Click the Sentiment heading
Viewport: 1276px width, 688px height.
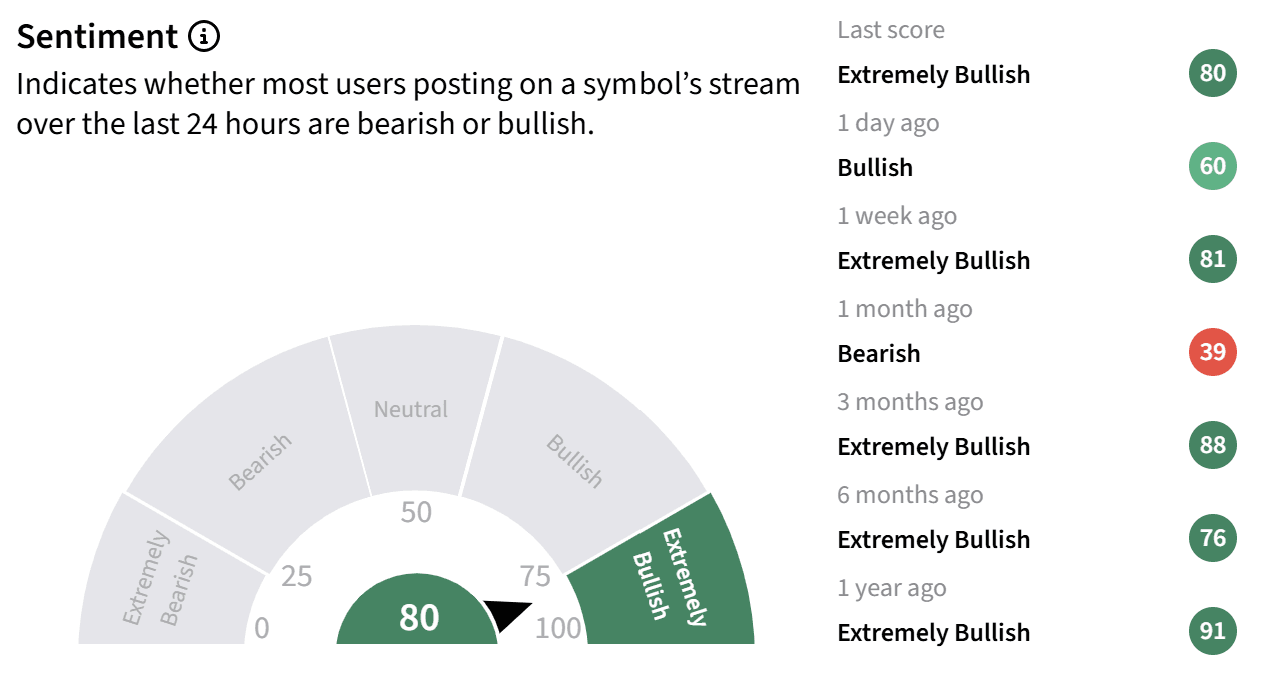point(97,37)
